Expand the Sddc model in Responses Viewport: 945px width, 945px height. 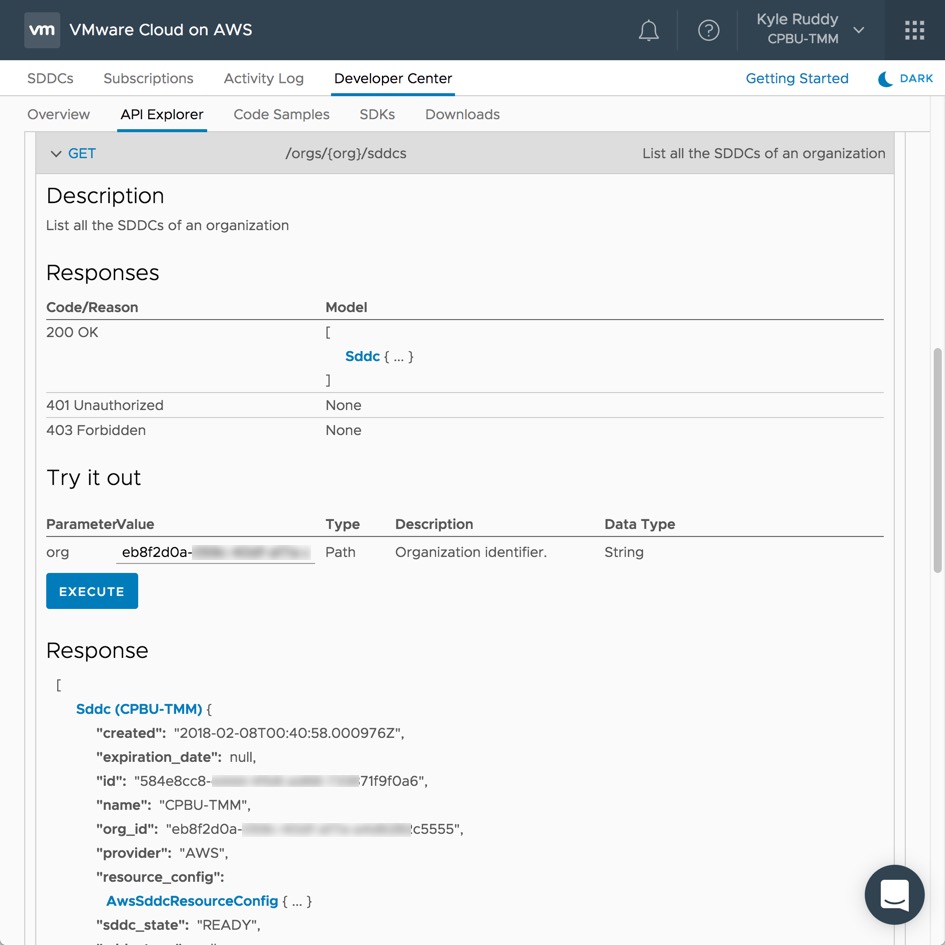click(362, 356)
